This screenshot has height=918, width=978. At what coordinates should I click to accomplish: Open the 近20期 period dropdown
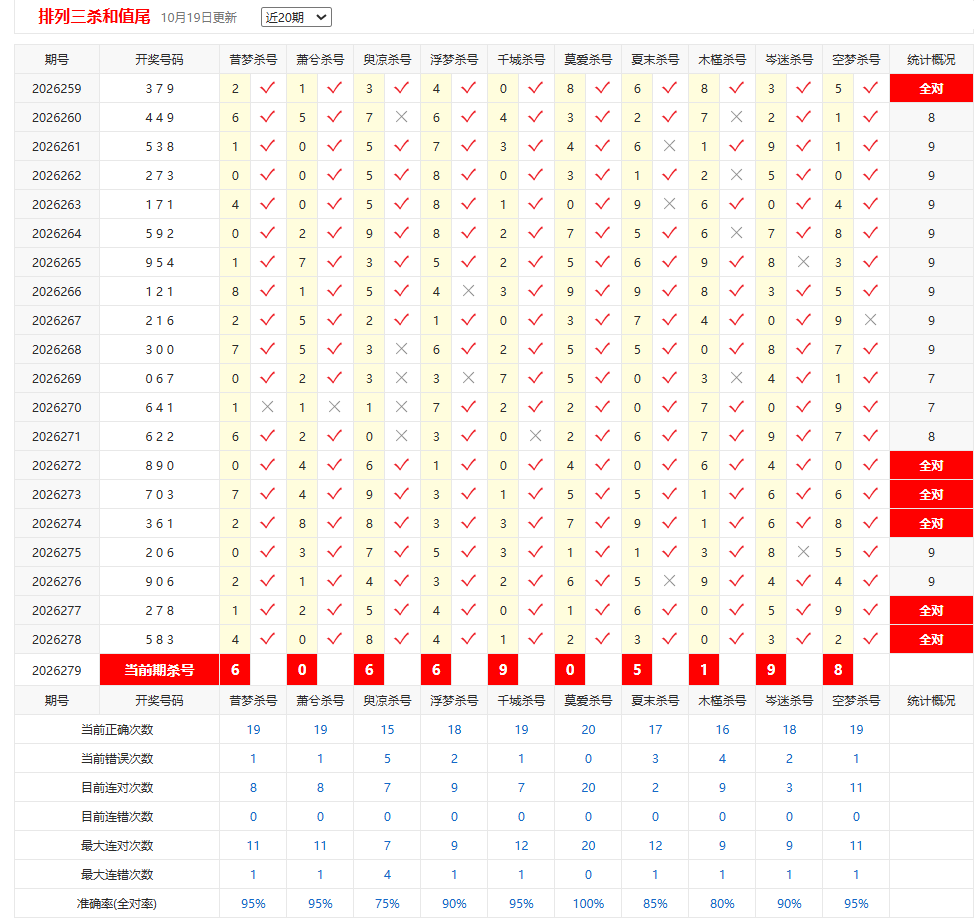[x=296, y=17]
